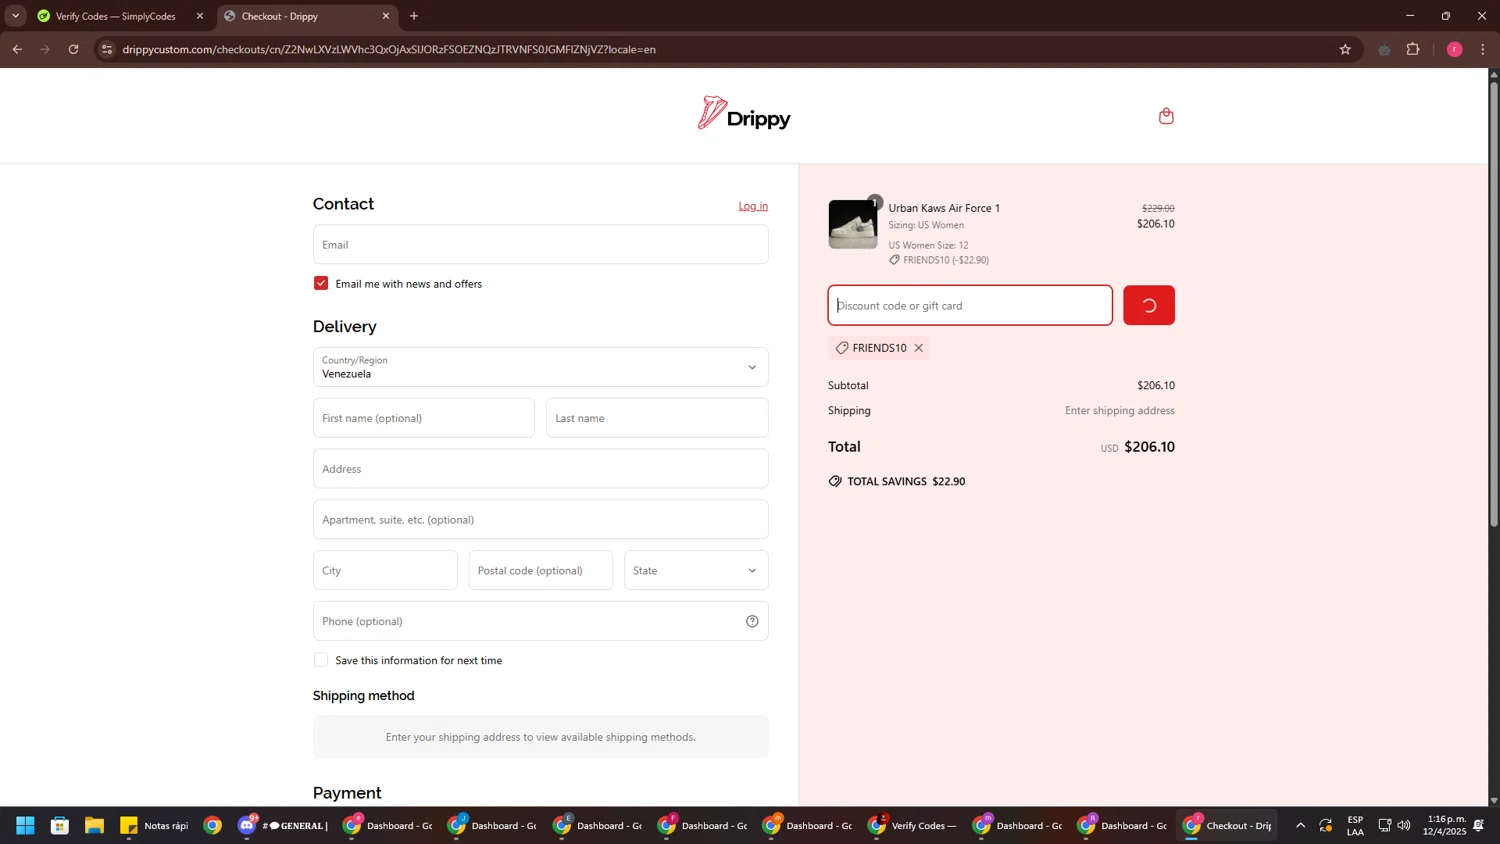Open File Explorer from taskbar

coord(94,825)
